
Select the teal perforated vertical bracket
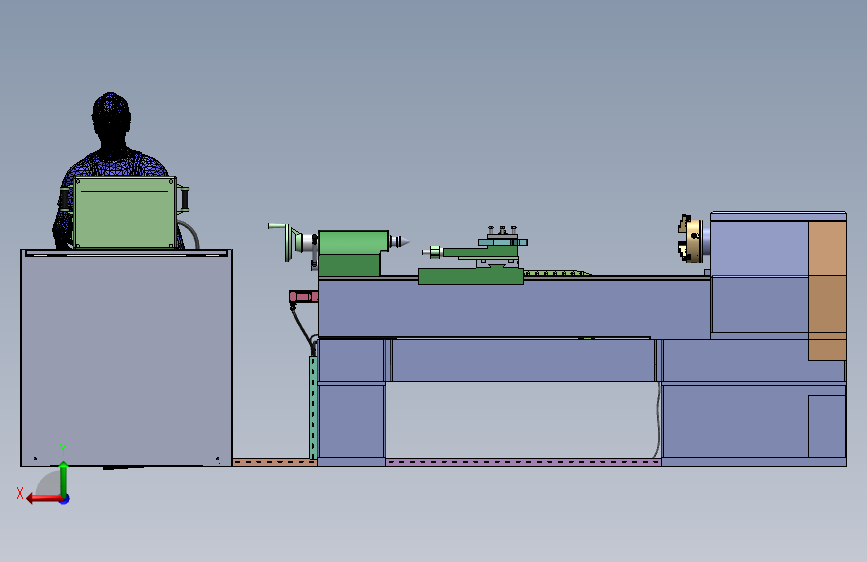tap(313, 408)
